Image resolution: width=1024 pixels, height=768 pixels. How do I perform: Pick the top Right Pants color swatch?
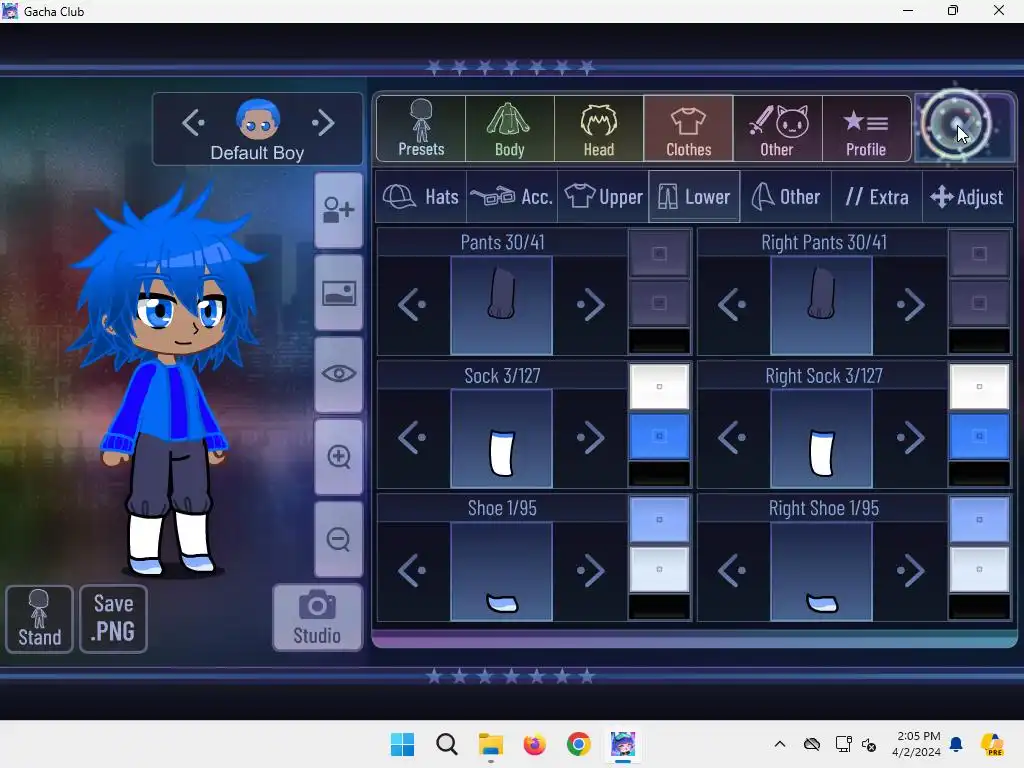coord(979,253)
